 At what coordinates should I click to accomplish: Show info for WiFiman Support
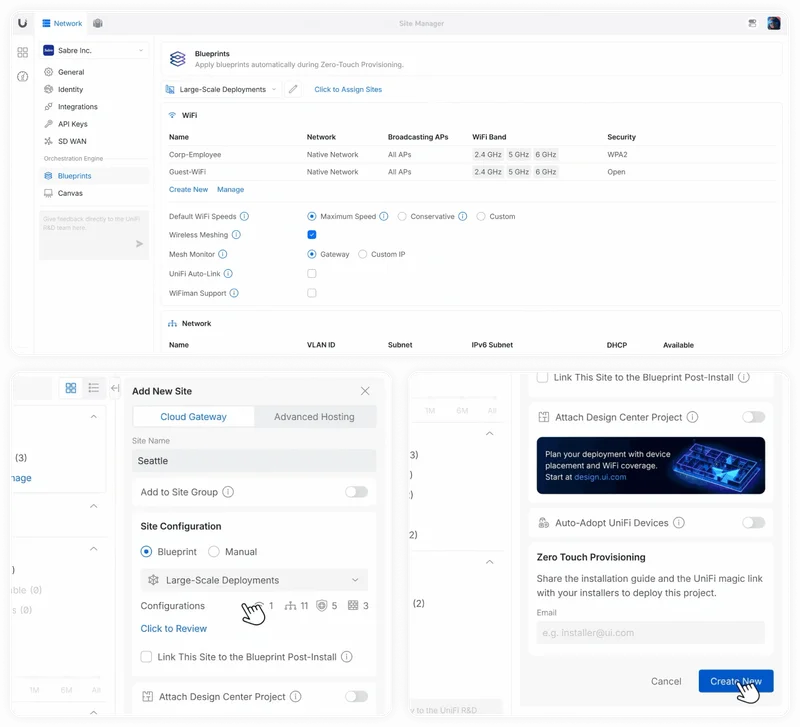pos(234,293)
